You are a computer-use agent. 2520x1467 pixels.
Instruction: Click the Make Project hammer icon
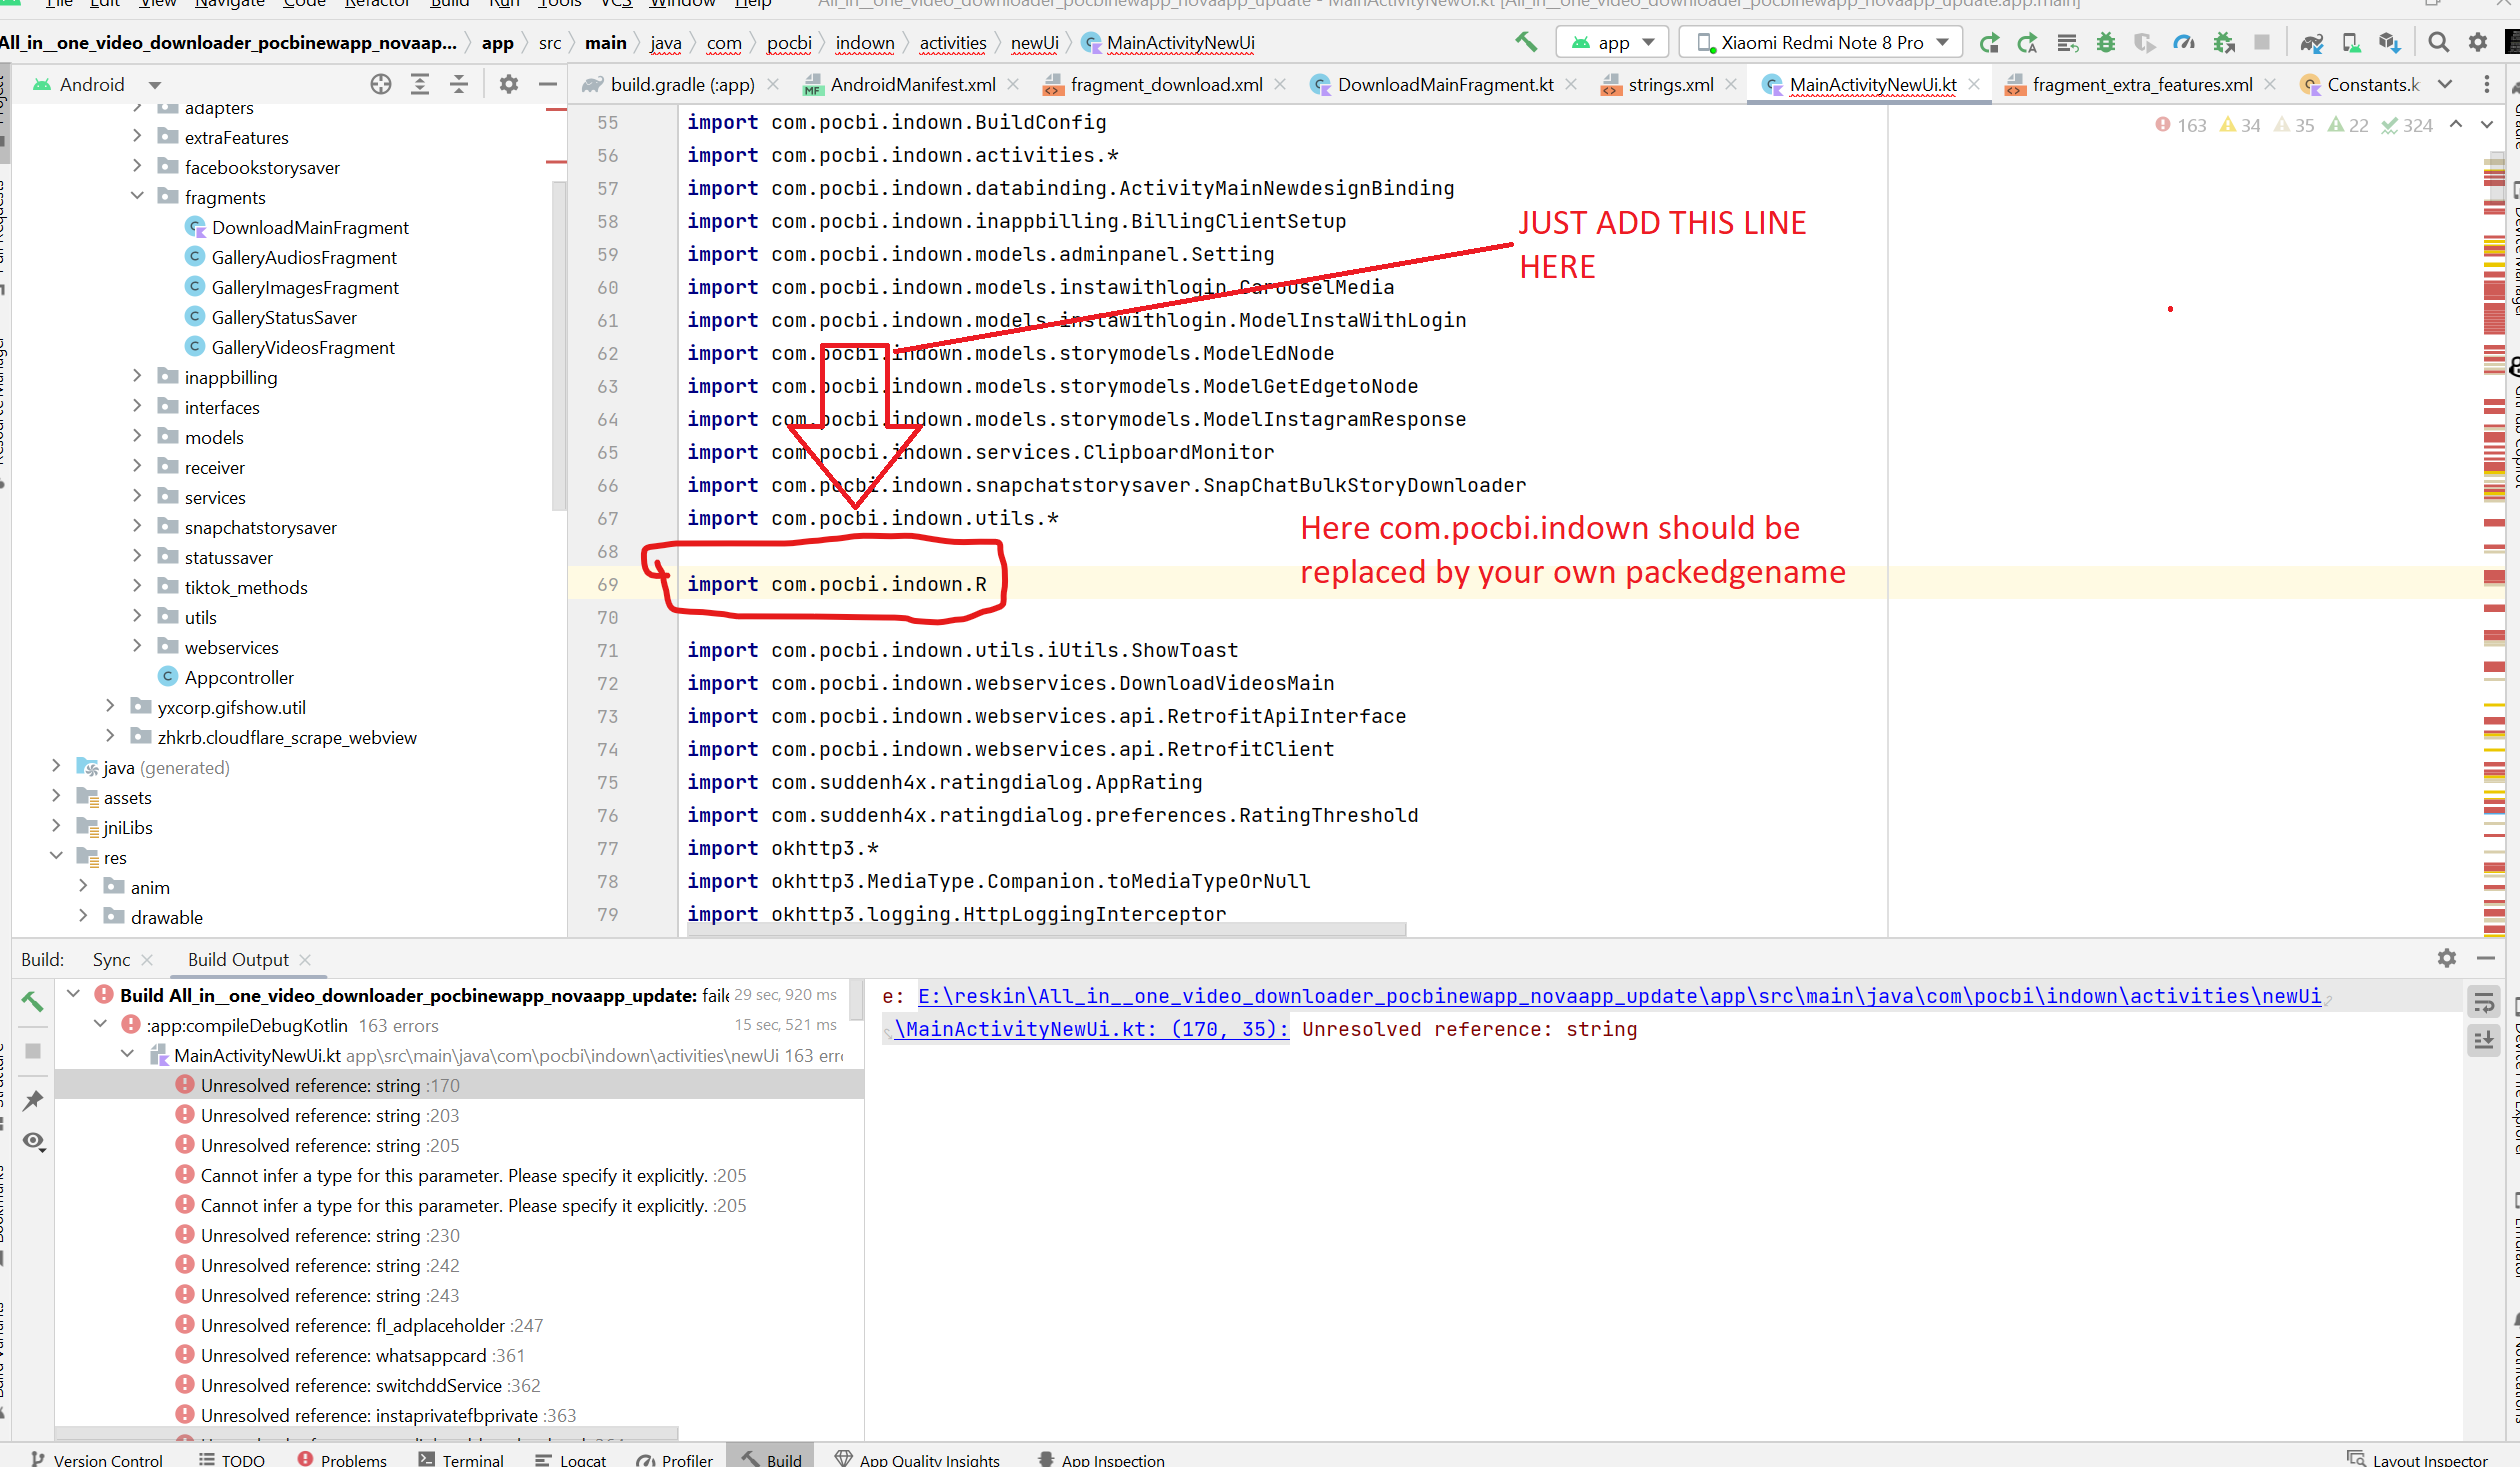[1525, 42]
